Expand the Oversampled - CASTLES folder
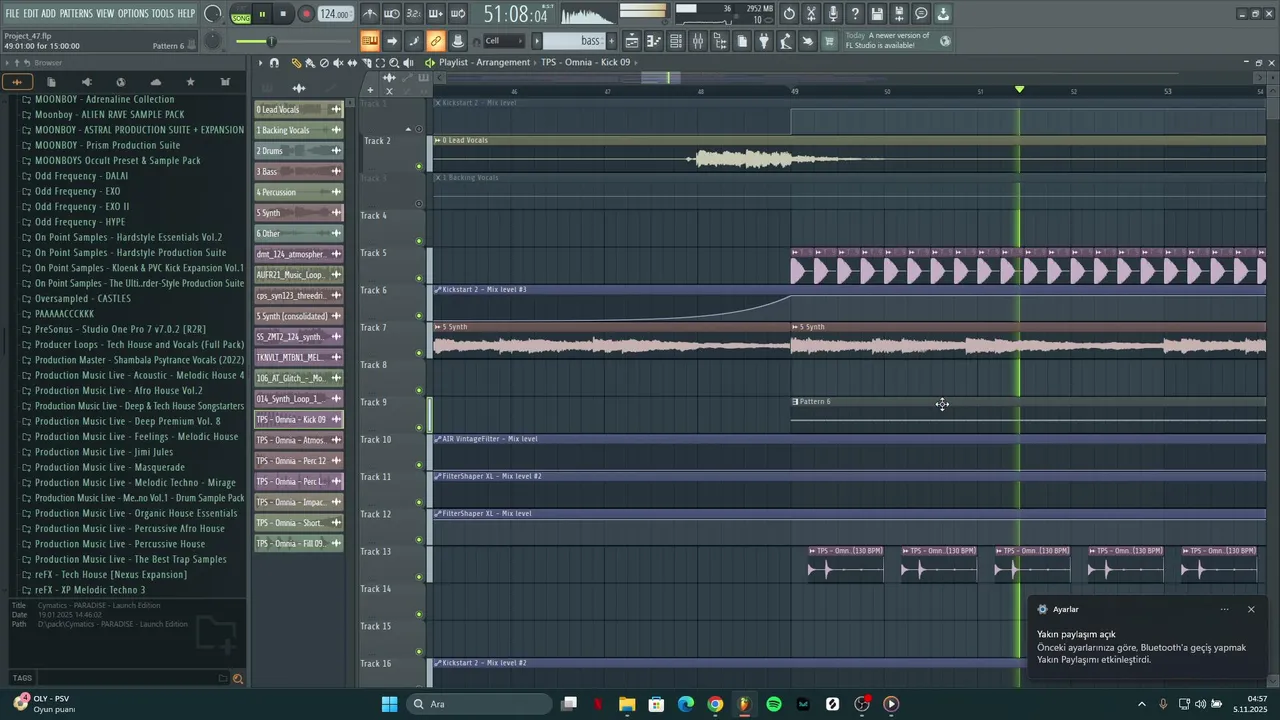1280x720 pixels. point(83,298)
